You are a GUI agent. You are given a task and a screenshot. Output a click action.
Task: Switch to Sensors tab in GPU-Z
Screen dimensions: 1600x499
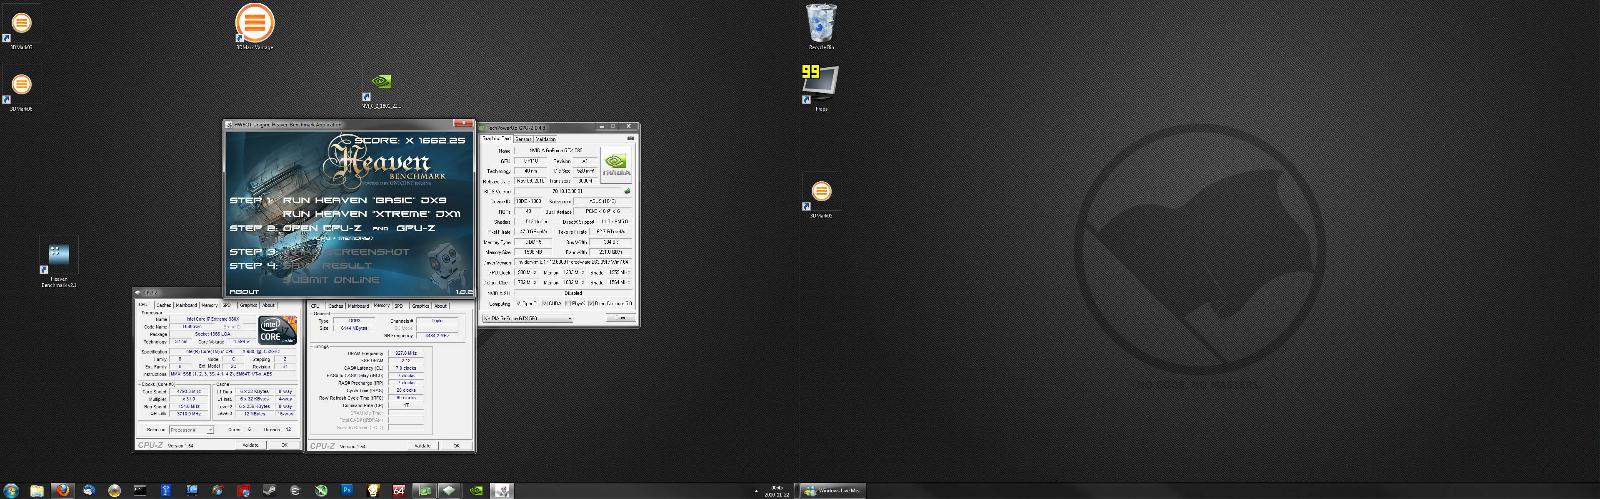(523, 139)
